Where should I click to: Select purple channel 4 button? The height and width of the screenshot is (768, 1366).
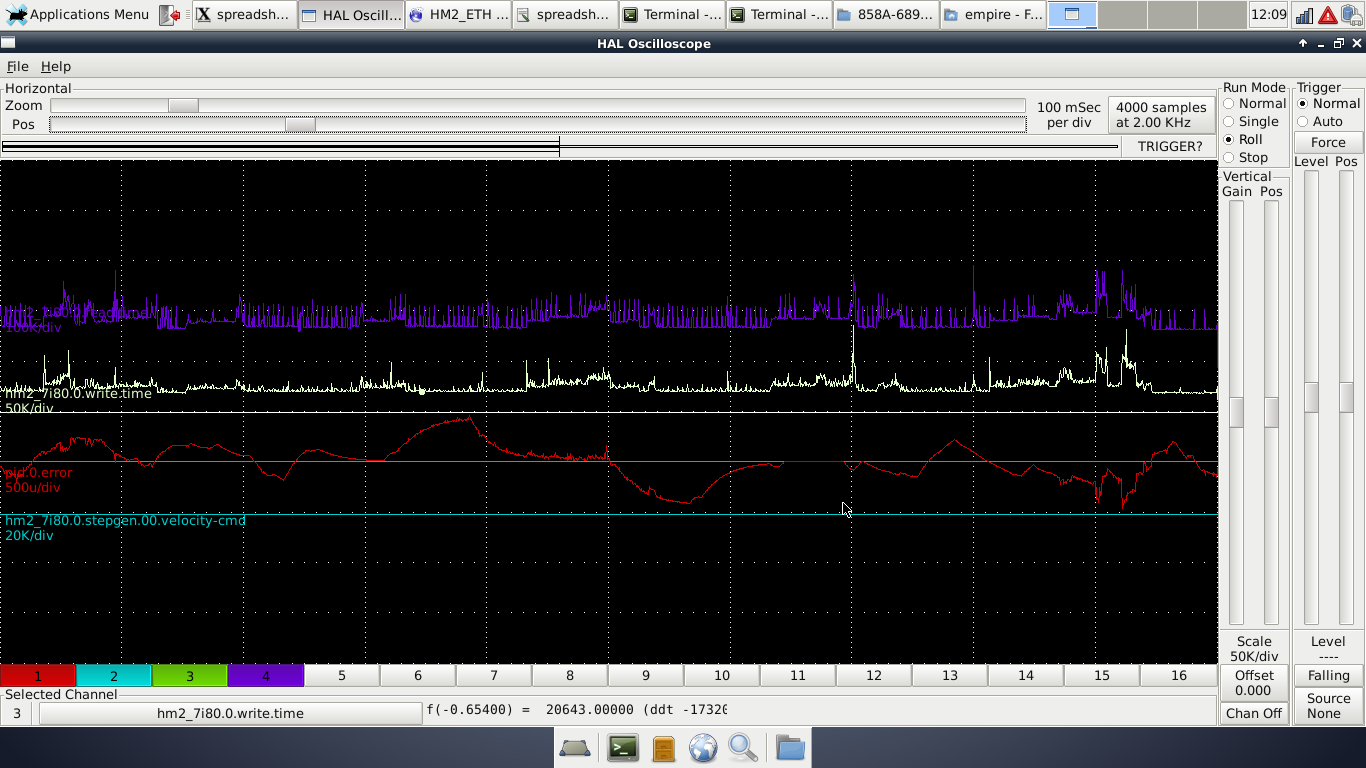266,675
